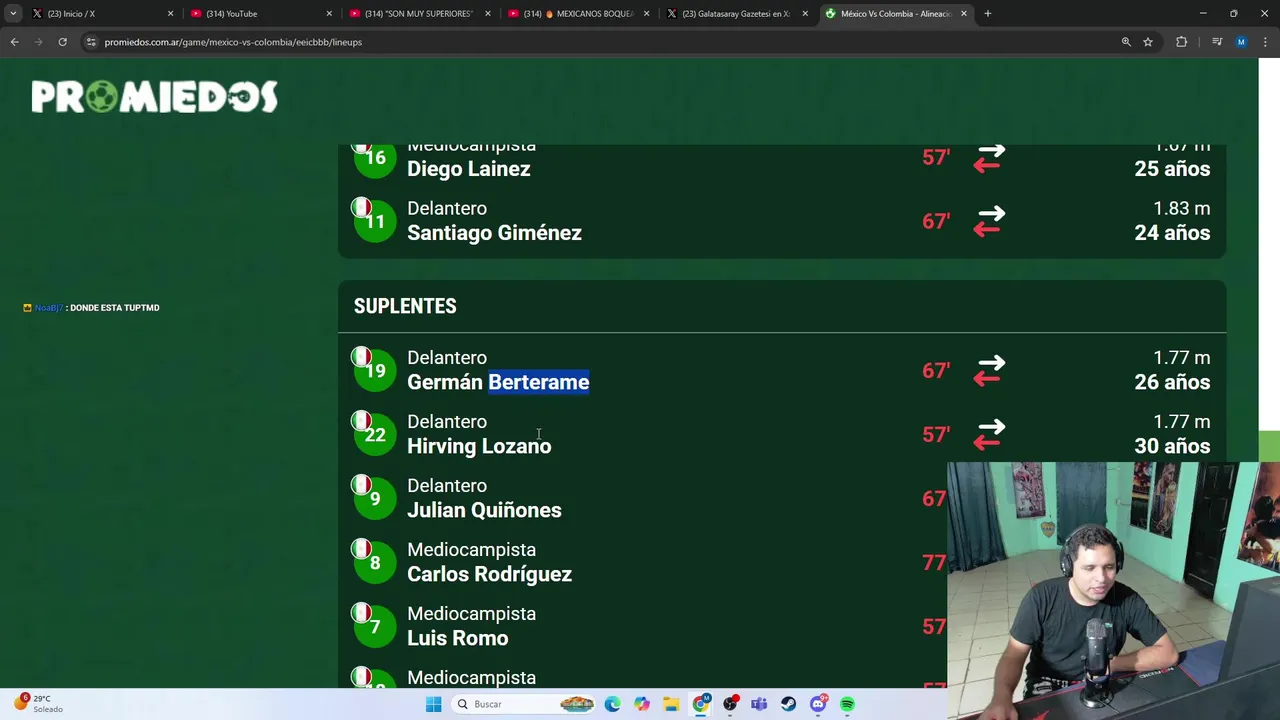1280x720 pixels.
Task: Click player name Diego Lainez
Action: (x=469, y=169)
